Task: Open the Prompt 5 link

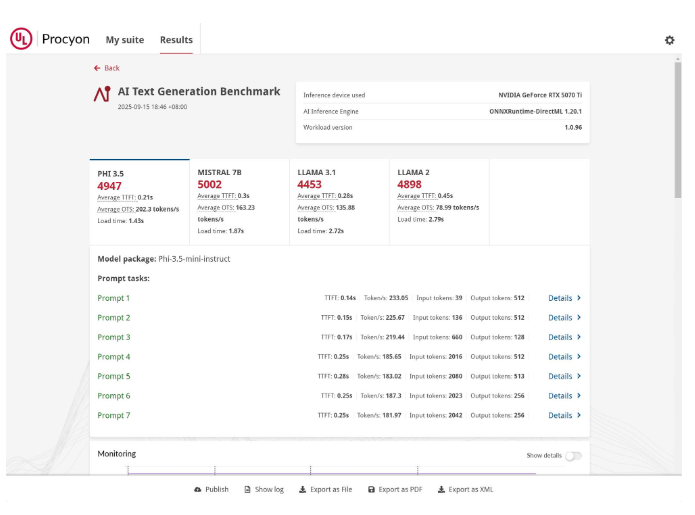Action: (113, 376)
